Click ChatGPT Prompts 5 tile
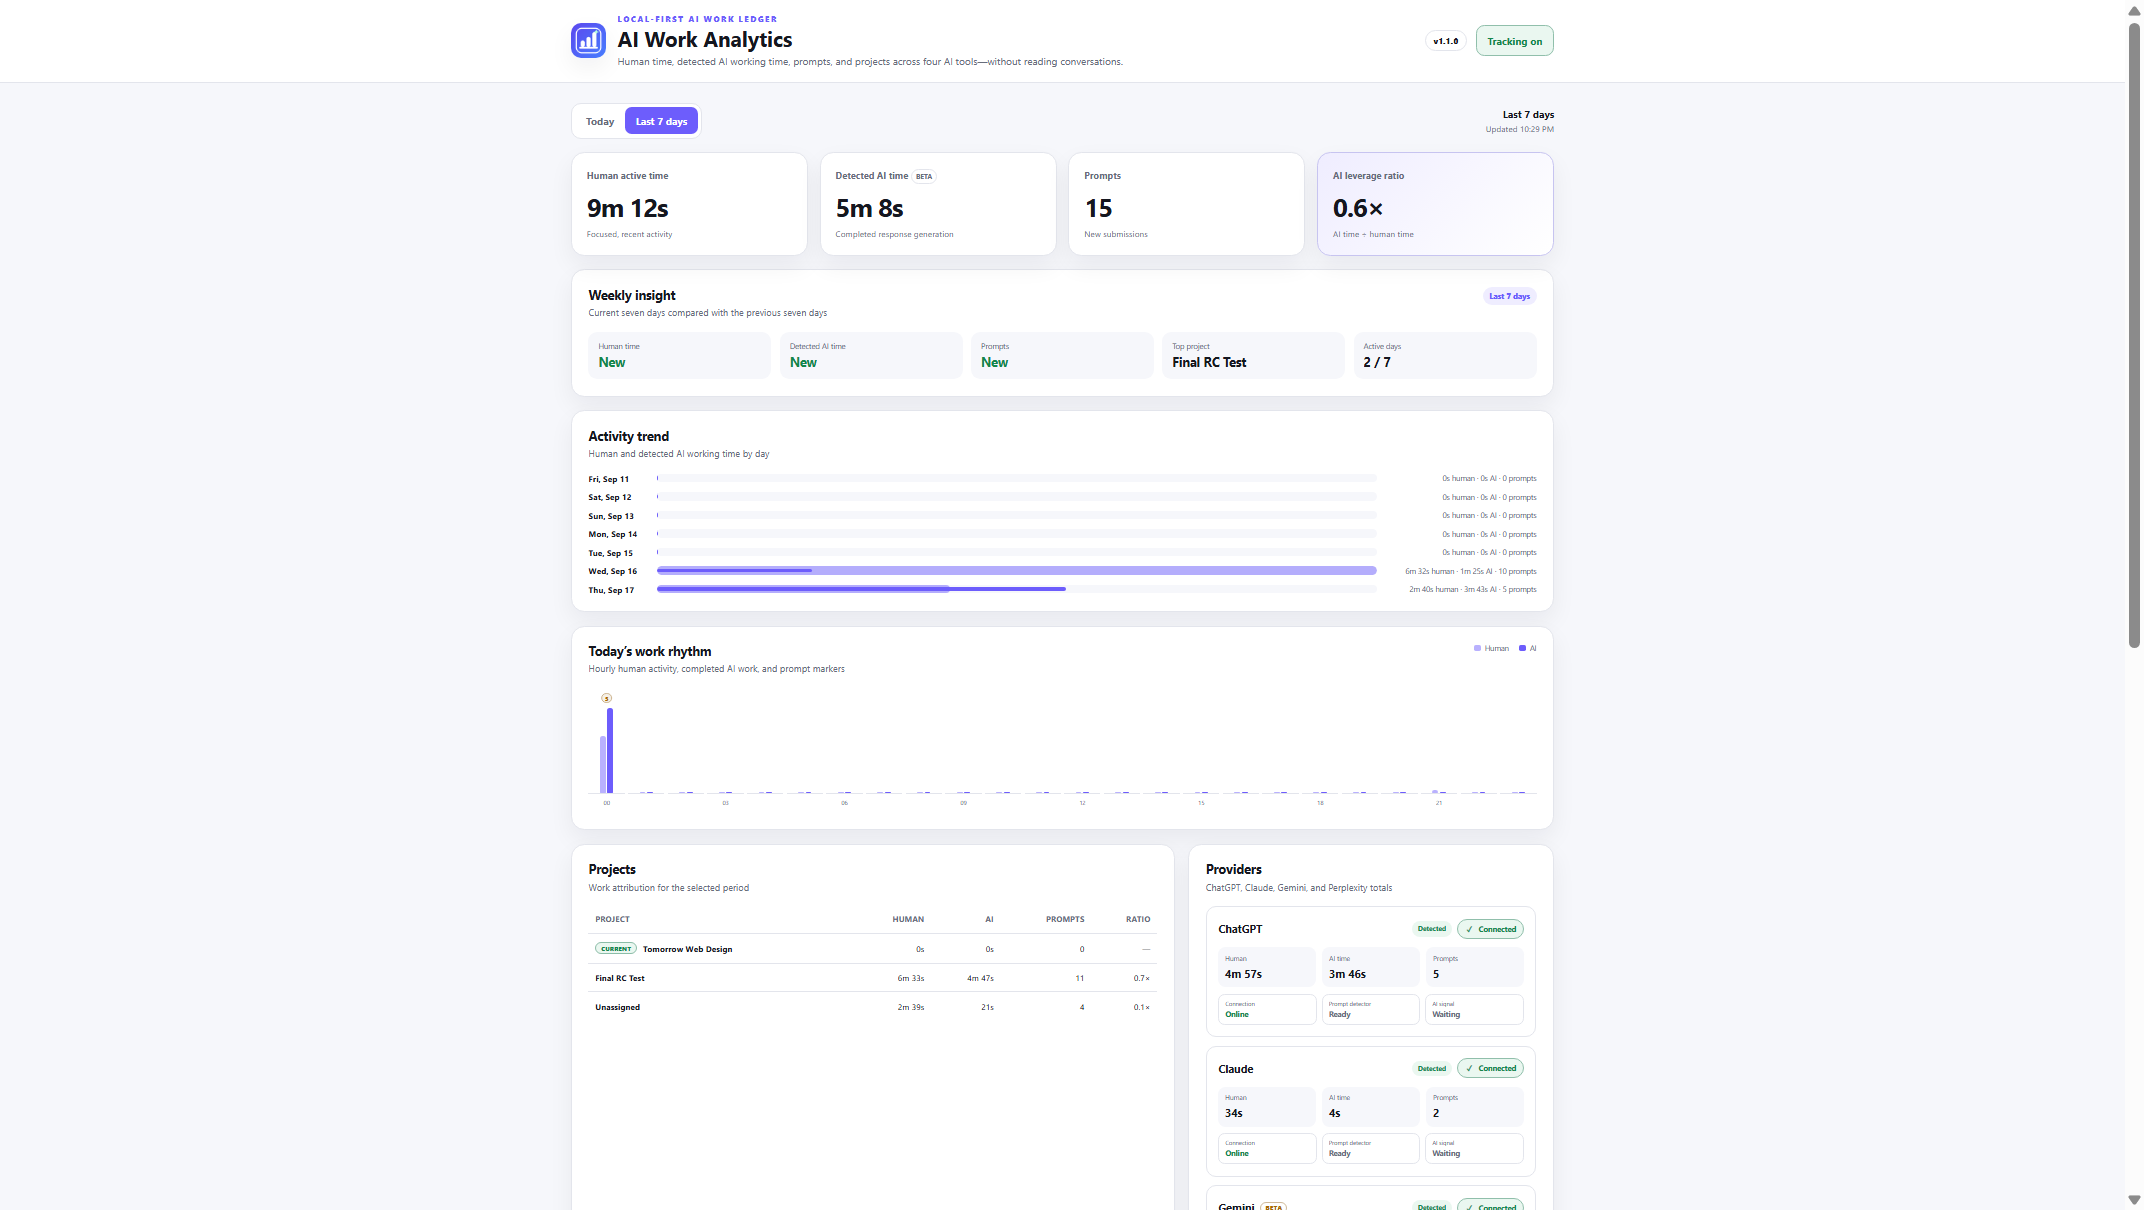Screen dimensions: 2144x1210 1474,967
